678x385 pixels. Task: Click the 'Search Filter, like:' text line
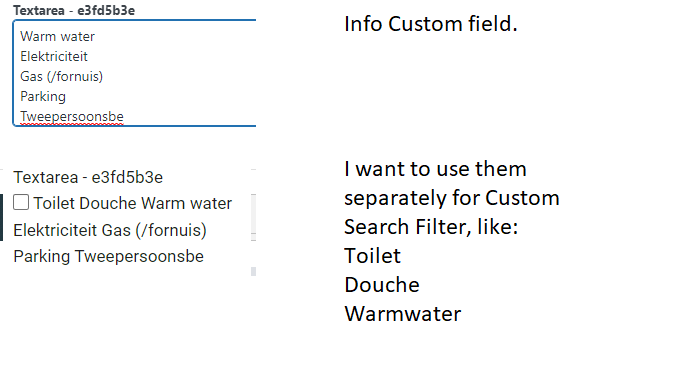tap(431, 227)
